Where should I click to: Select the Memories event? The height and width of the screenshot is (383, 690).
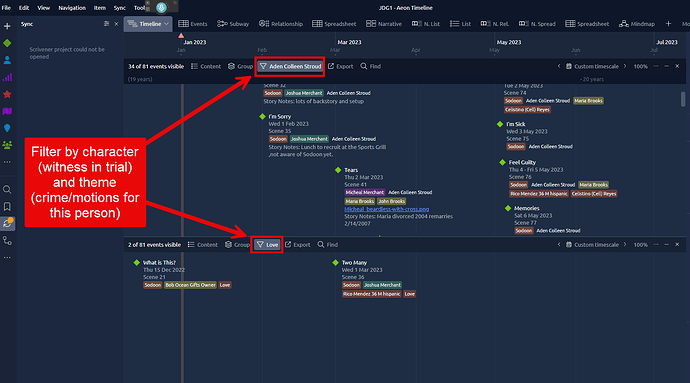[526, 208]
